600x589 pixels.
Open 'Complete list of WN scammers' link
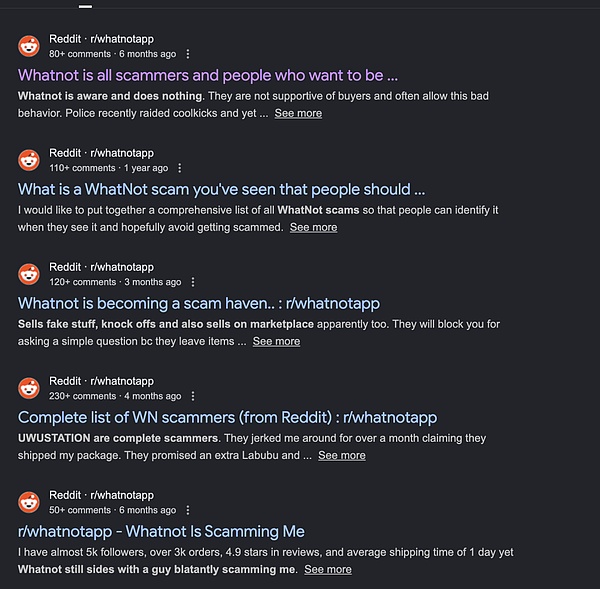coord(227,417)
